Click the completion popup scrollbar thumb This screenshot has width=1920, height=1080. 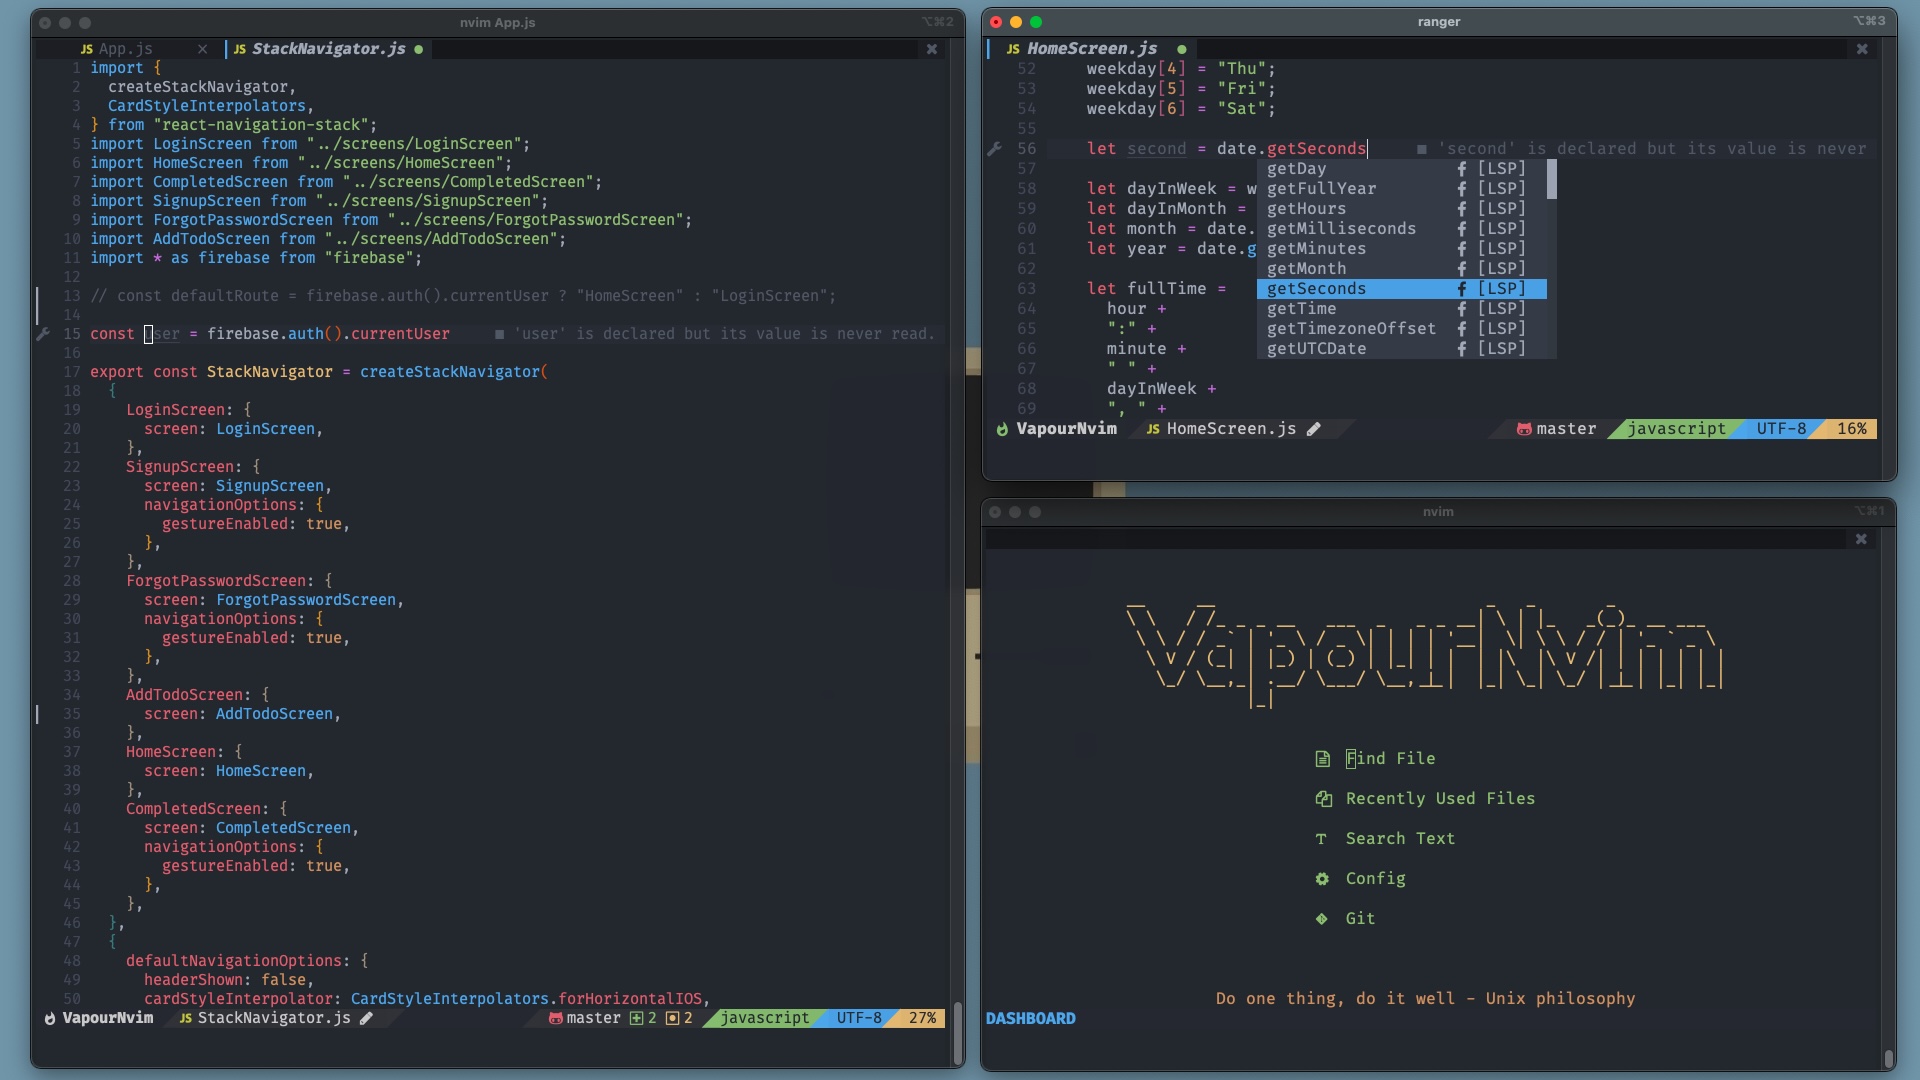coord(1551,180)
